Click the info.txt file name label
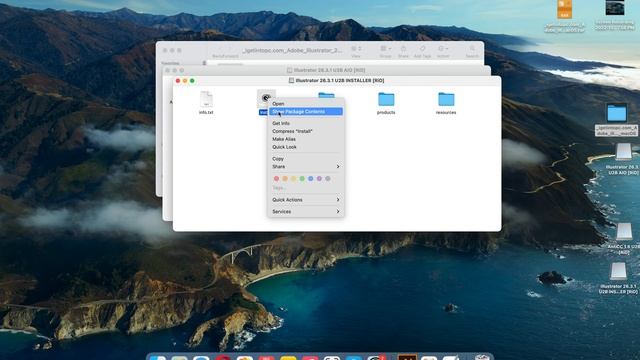The height and width of the screenshot is (360, 640). 206,112
